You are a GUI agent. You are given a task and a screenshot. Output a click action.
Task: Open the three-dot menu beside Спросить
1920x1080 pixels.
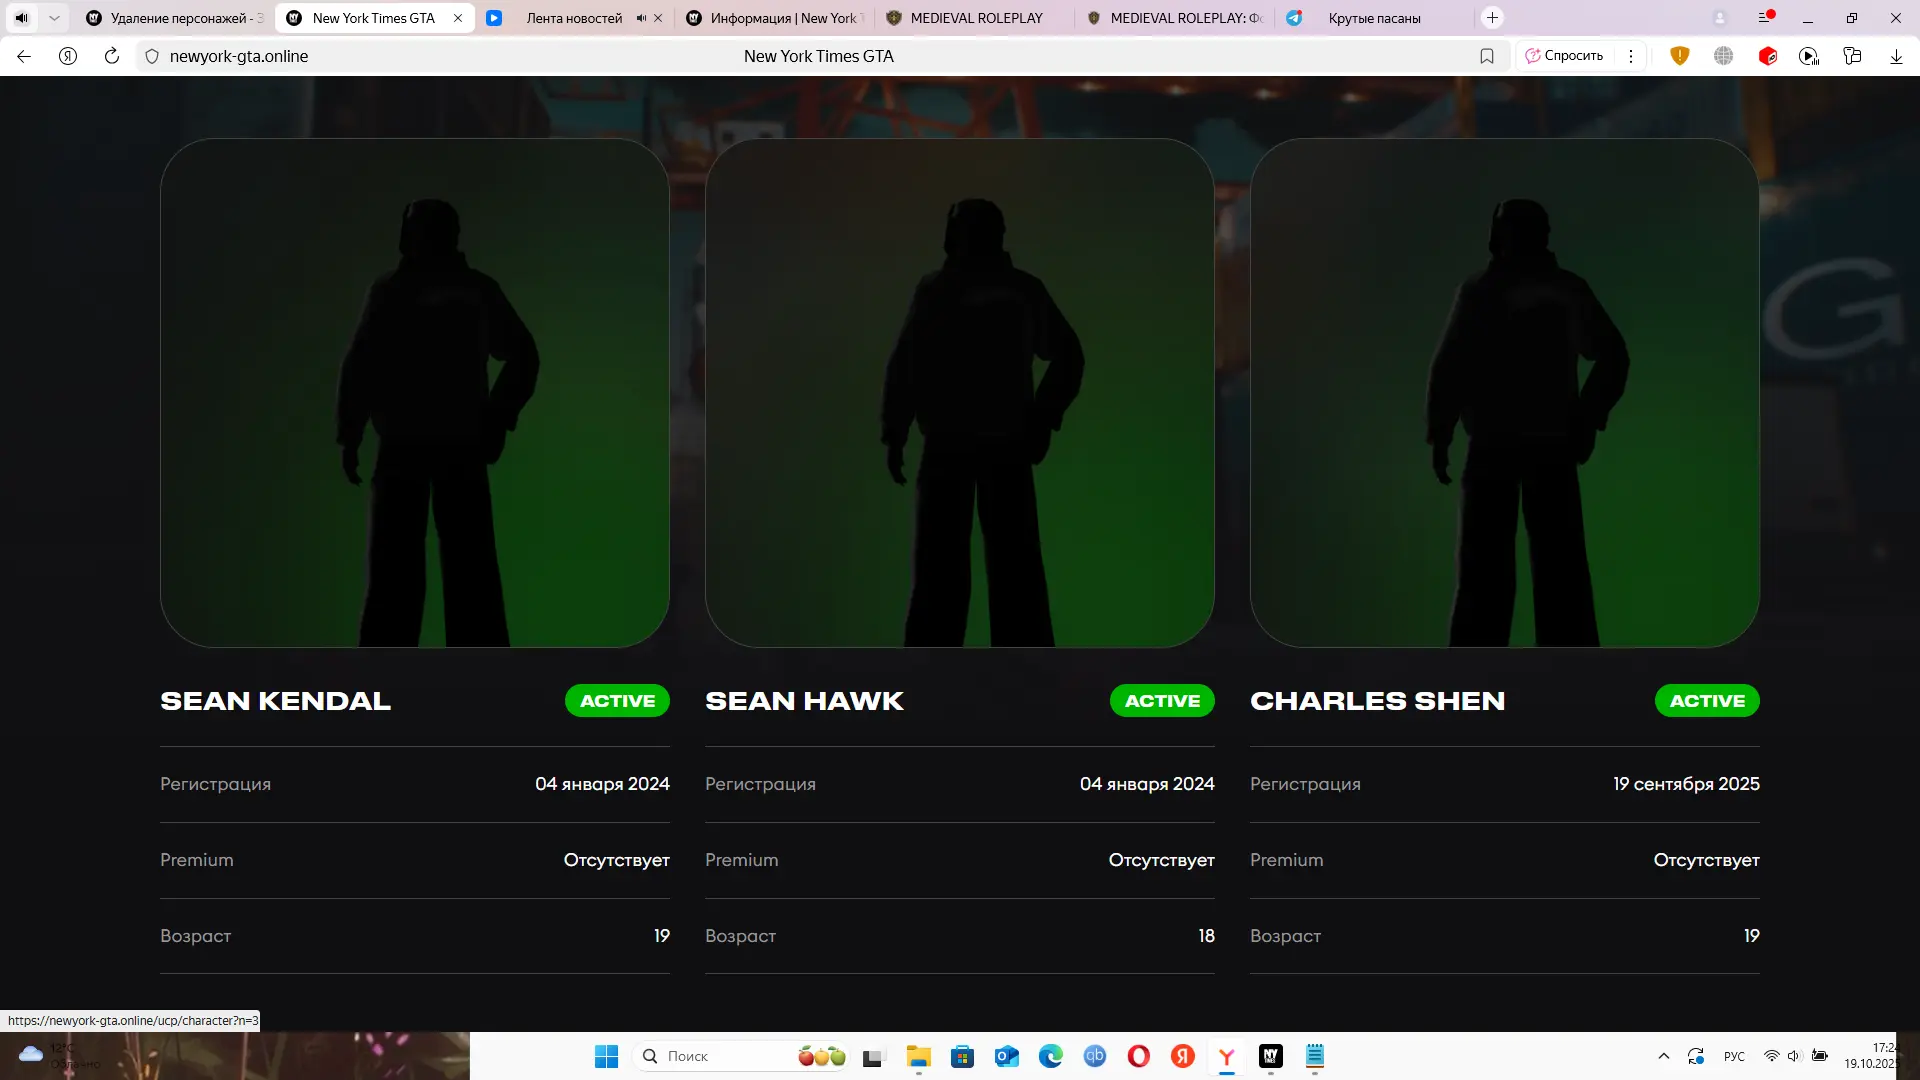[1631, 56]
